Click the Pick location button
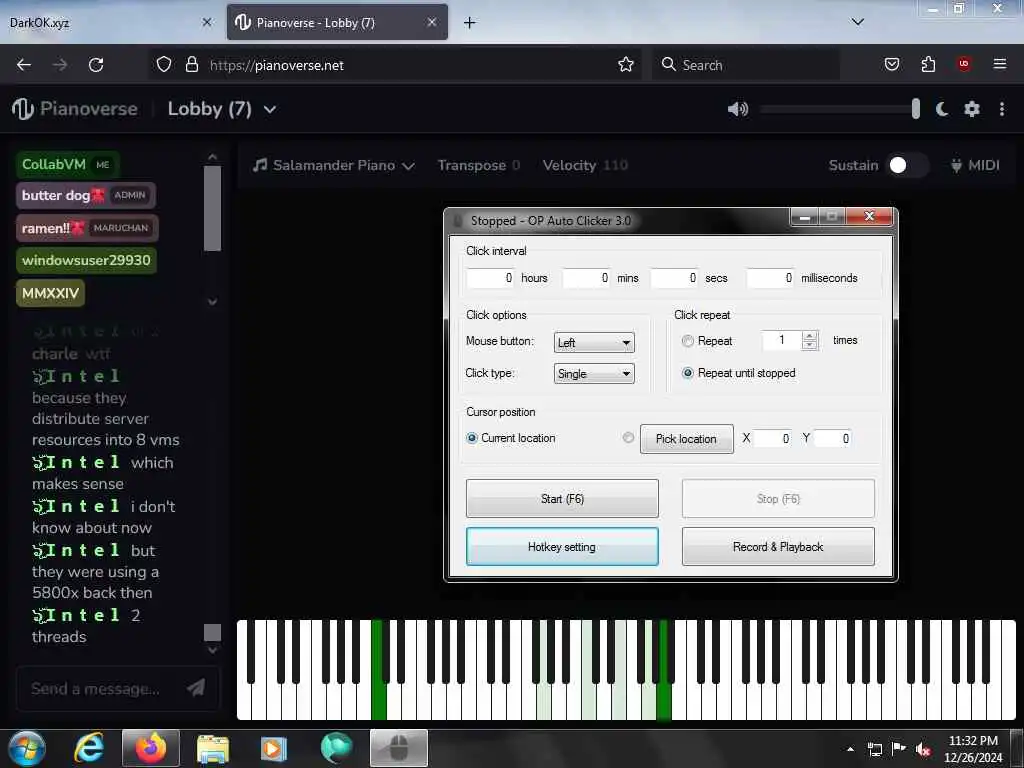The image size is (1024, 768). (686, 439)
